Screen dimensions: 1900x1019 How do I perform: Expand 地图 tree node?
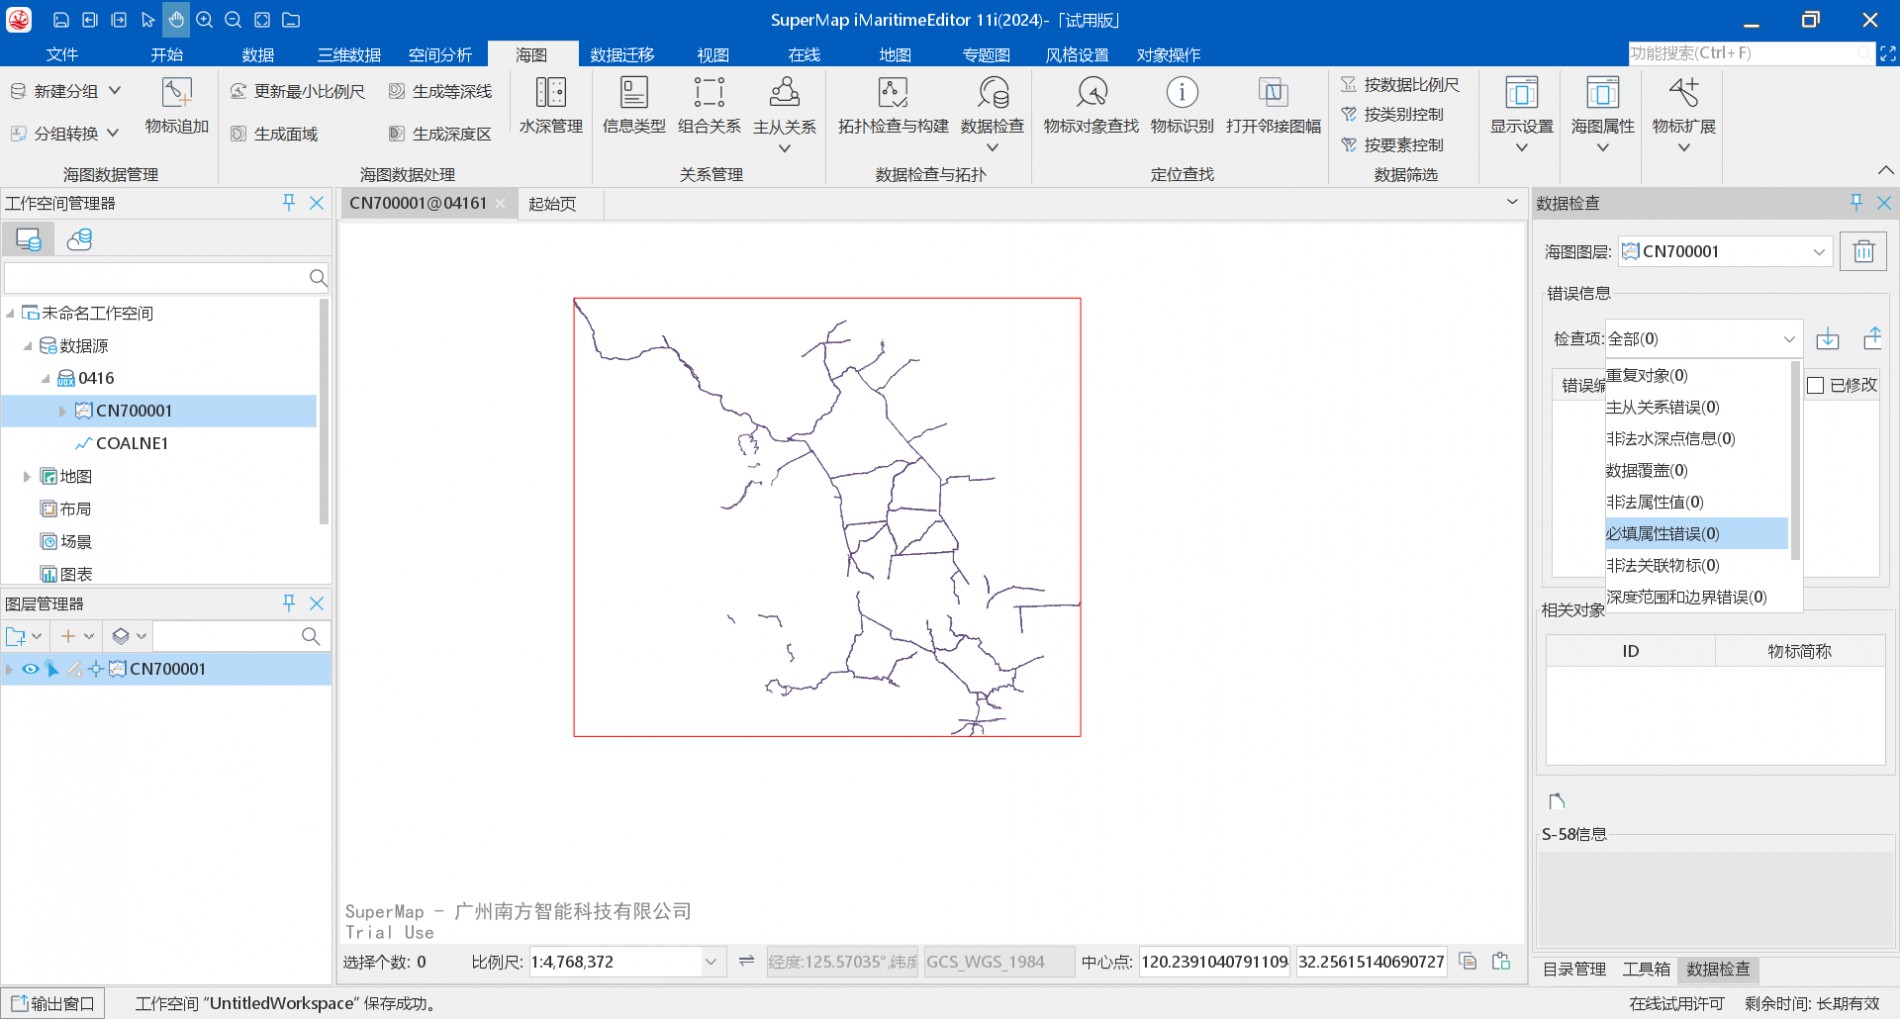coord(27,477)
